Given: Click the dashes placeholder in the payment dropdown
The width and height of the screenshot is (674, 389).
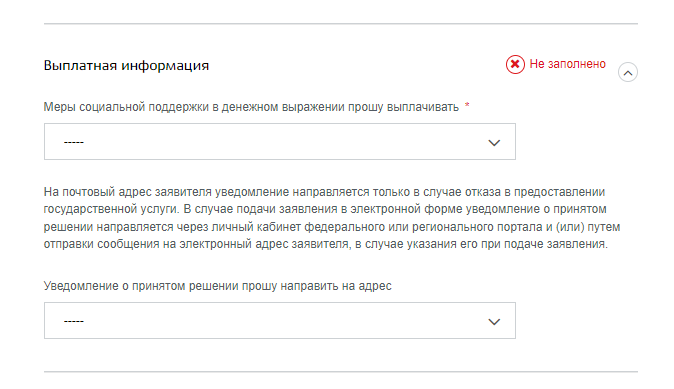Looking at the screenshot, I should [74, 142].
